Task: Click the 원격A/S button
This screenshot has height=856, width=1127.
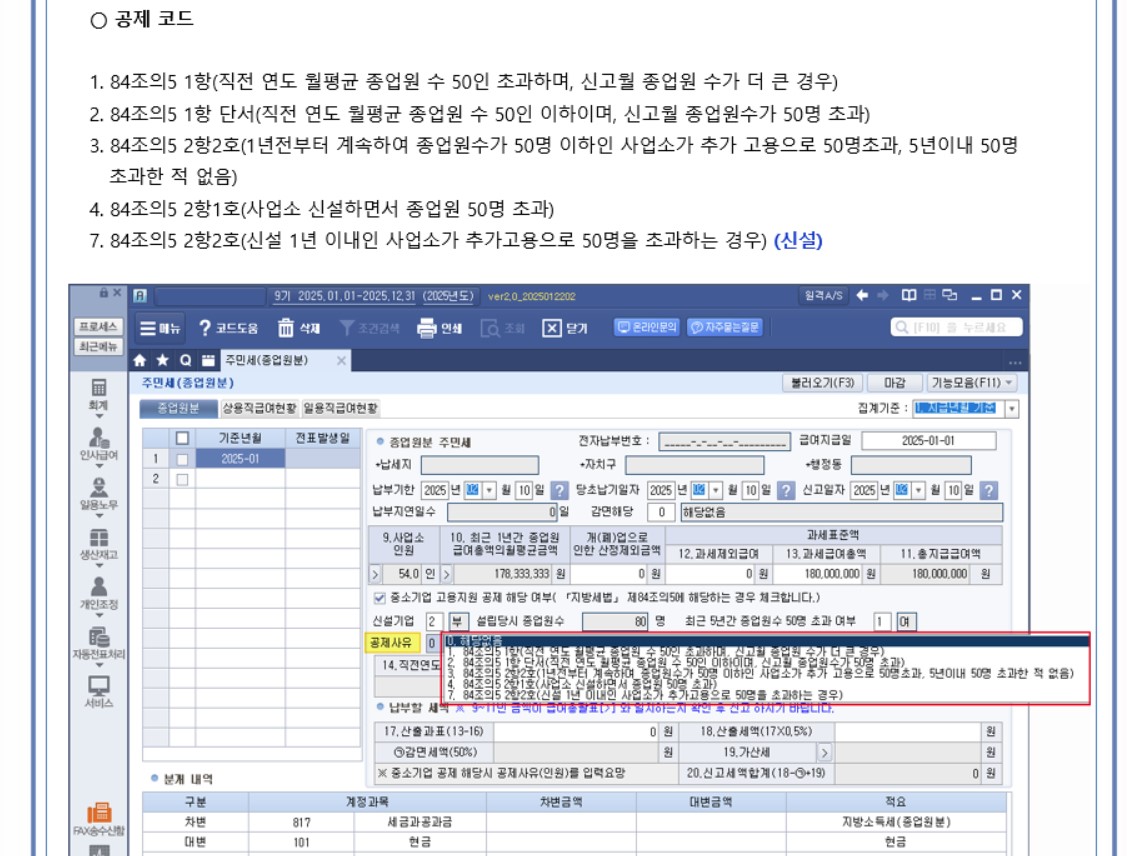Action: coord(823,295)
